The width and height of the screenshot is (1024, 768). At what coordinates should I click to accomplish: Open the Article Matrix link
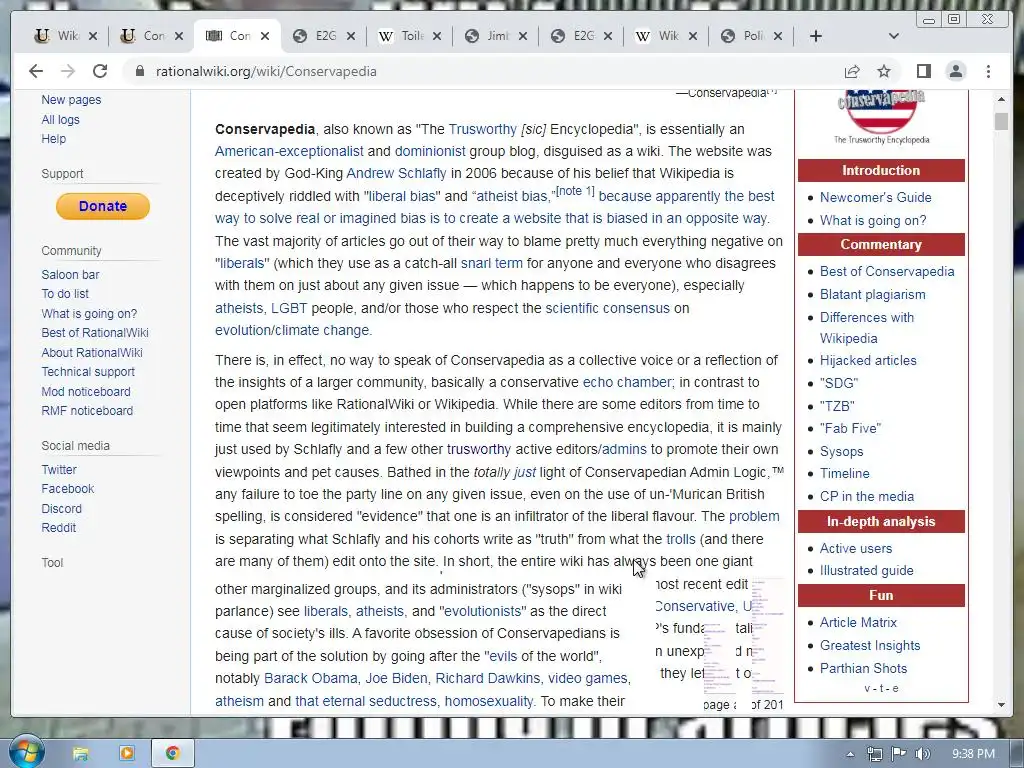pyautogui.click(x=858, y=622)
